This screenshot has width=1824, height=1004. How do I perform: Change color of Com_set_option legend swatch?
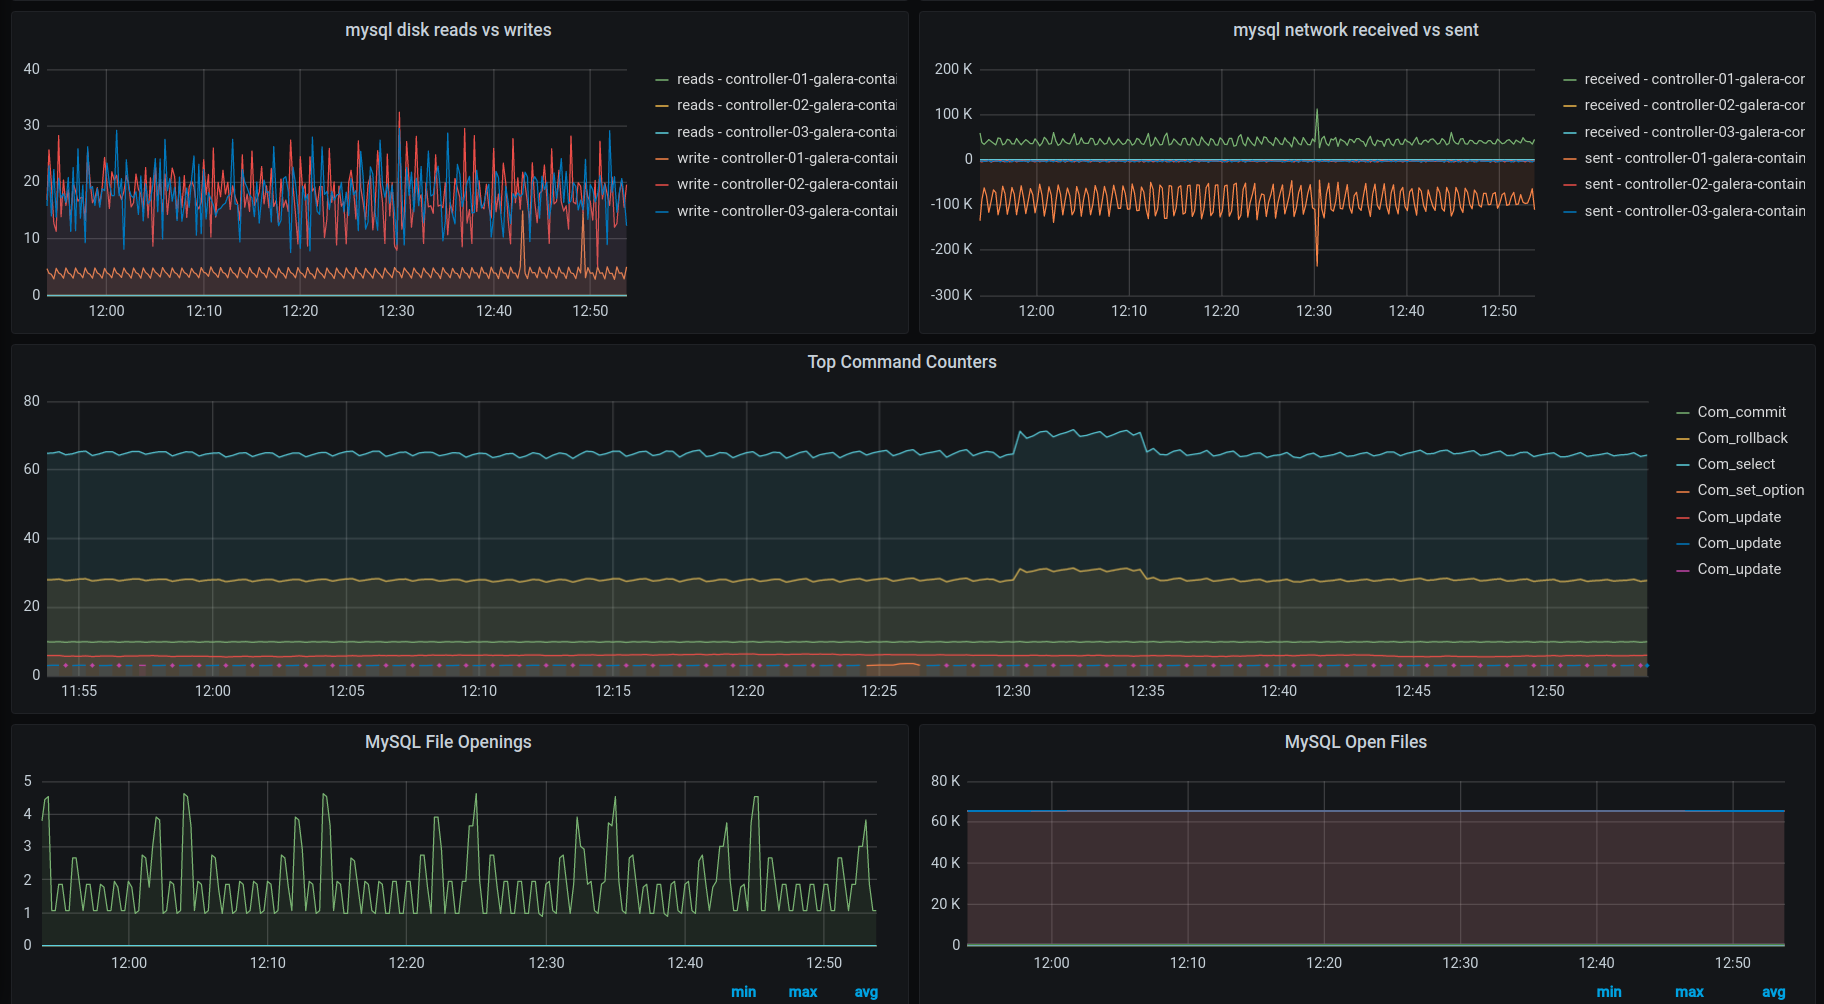click(1682, 490)
